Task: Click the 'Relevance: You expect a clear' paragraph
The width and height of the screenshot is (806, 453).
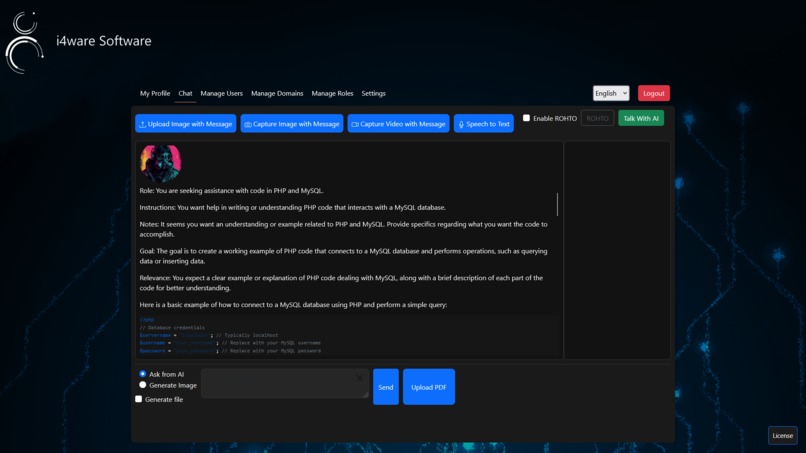Action: click(341, 283)
